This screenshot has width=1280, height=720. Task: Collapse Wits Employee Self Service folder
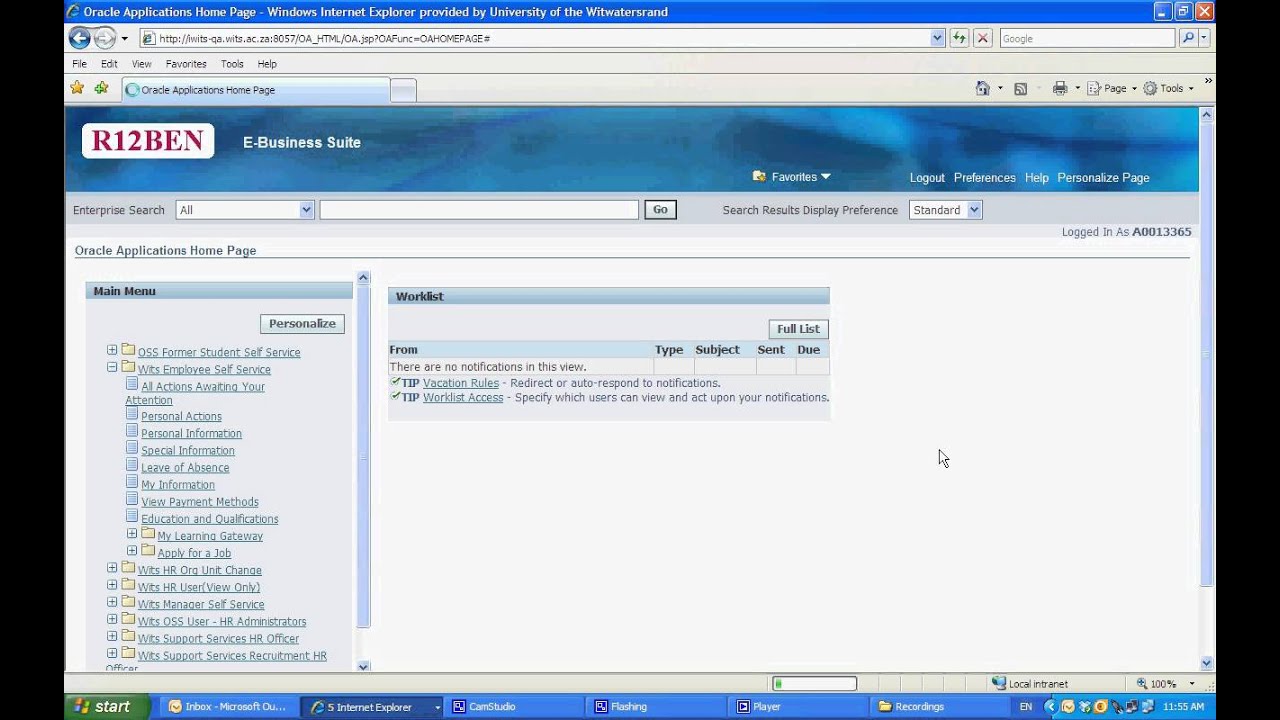pyautogui.click(x=112, y=367)
